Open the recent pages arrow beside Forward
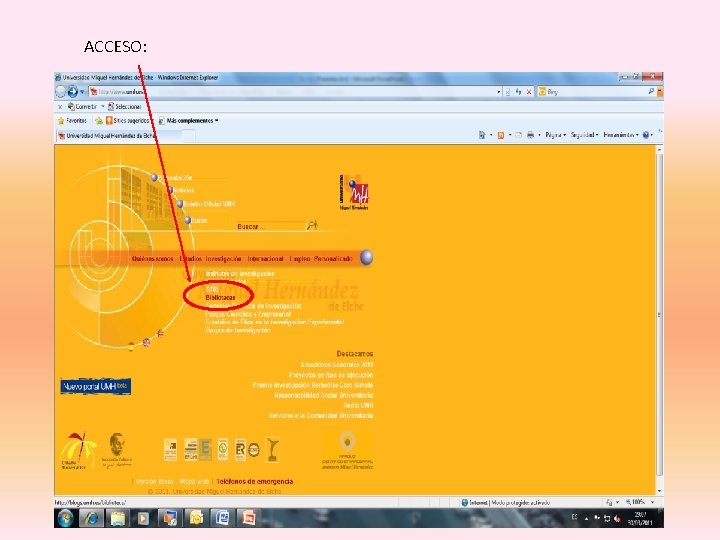The height and width of the screenshot is (540, 720). pos(82,92)
